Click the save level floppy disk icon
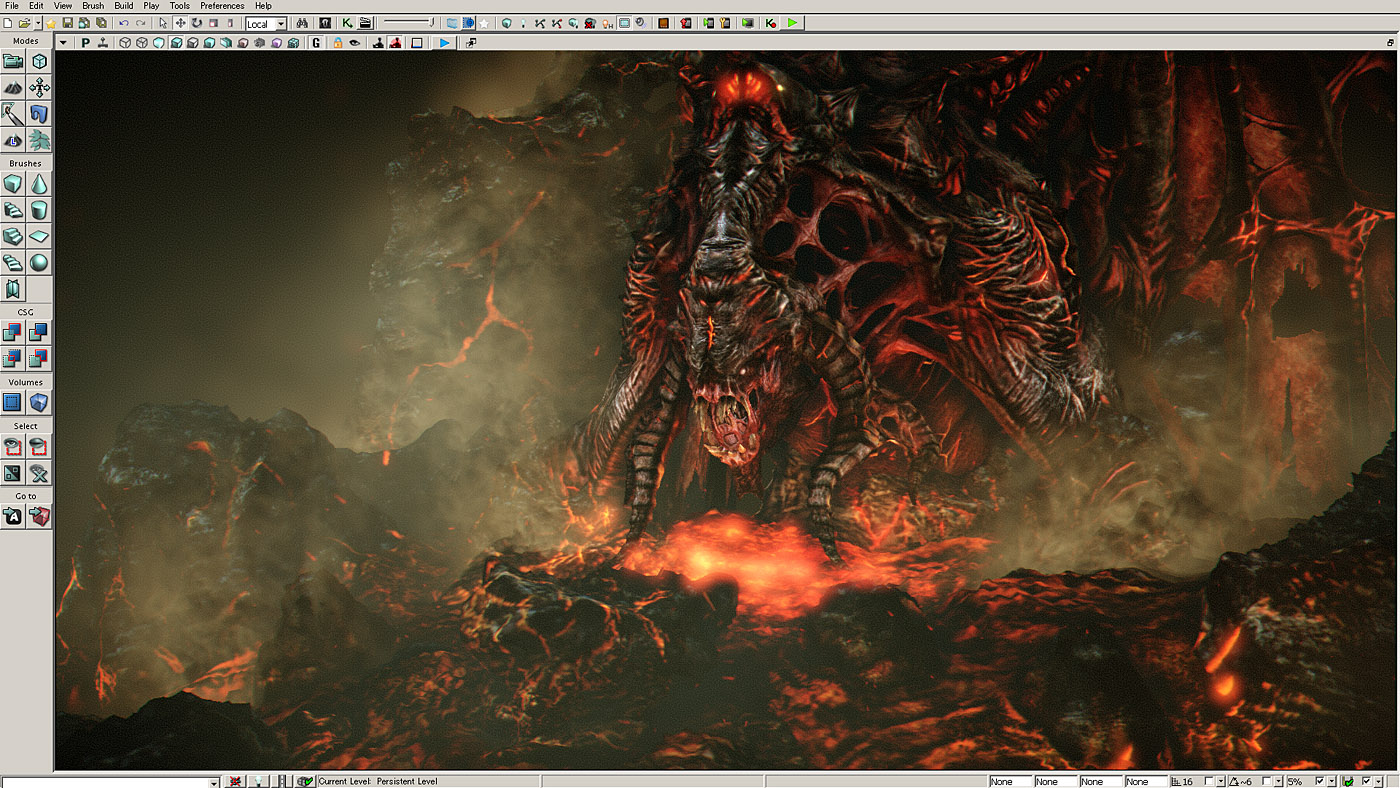Image resolution: width=1400 pixels, height=788 pixels. pyautogui.click(x=67, y=23)
